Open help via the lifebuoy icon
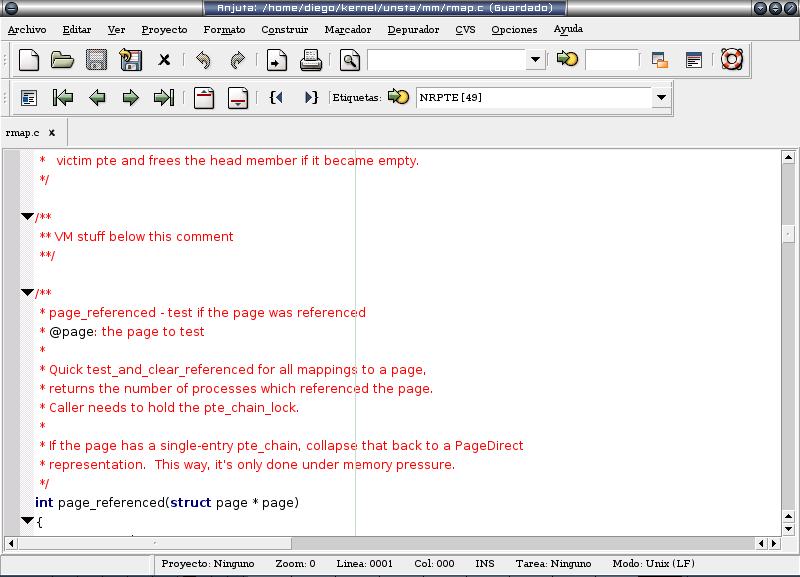800x577 pixels. click(x=732, y=60)
